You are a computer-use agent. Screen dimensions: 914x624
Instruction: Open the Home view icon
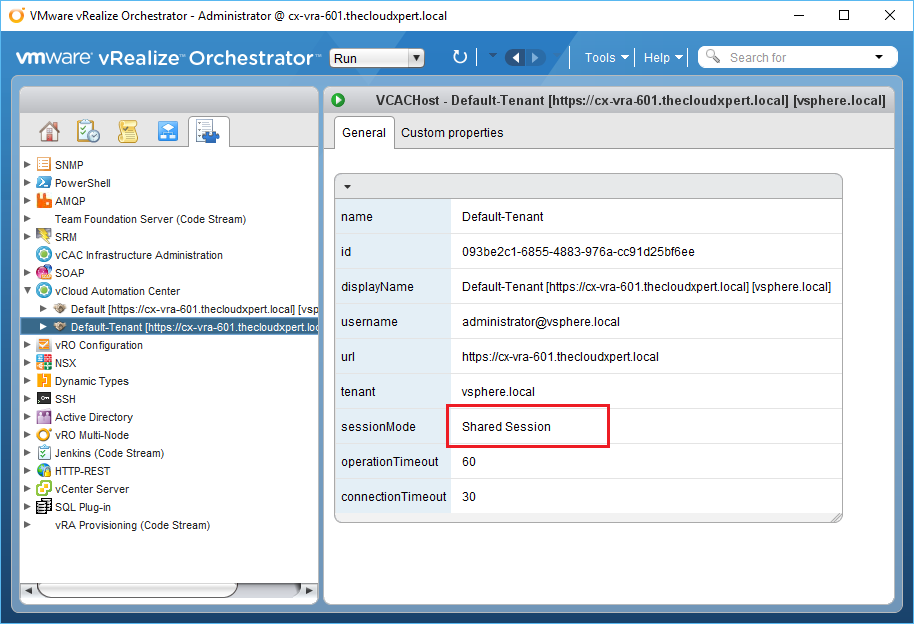pyautogui.click(x=49, y=132)
